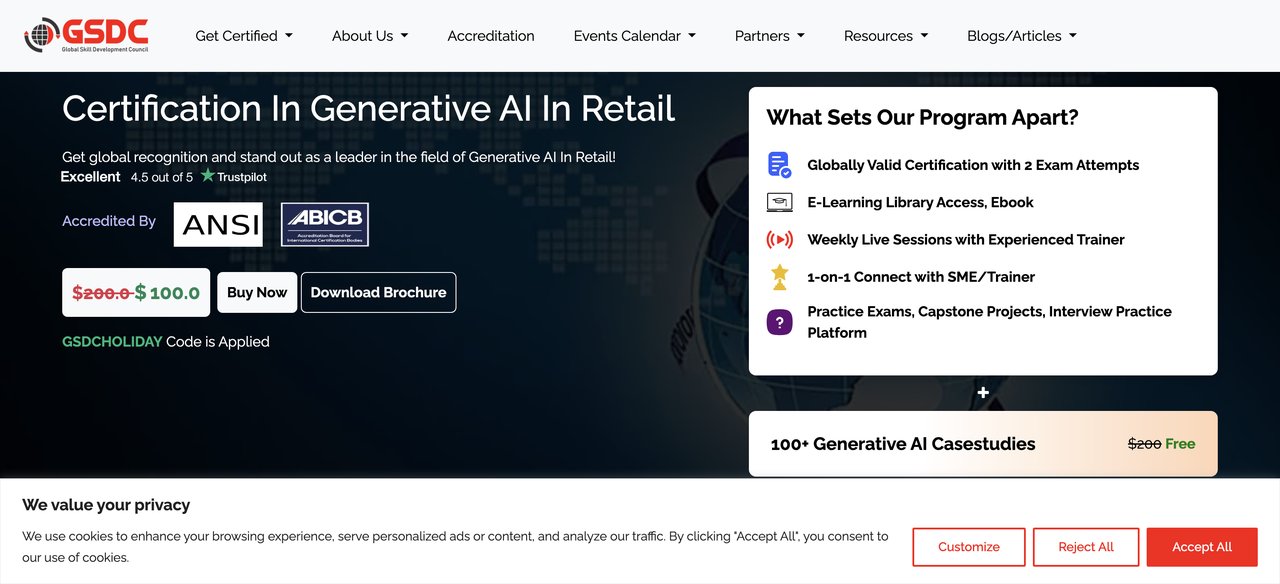This screenshot has width=1280, height=584.
Task: Expand the Partners dropdown
Action: click(x=770, y=36)
